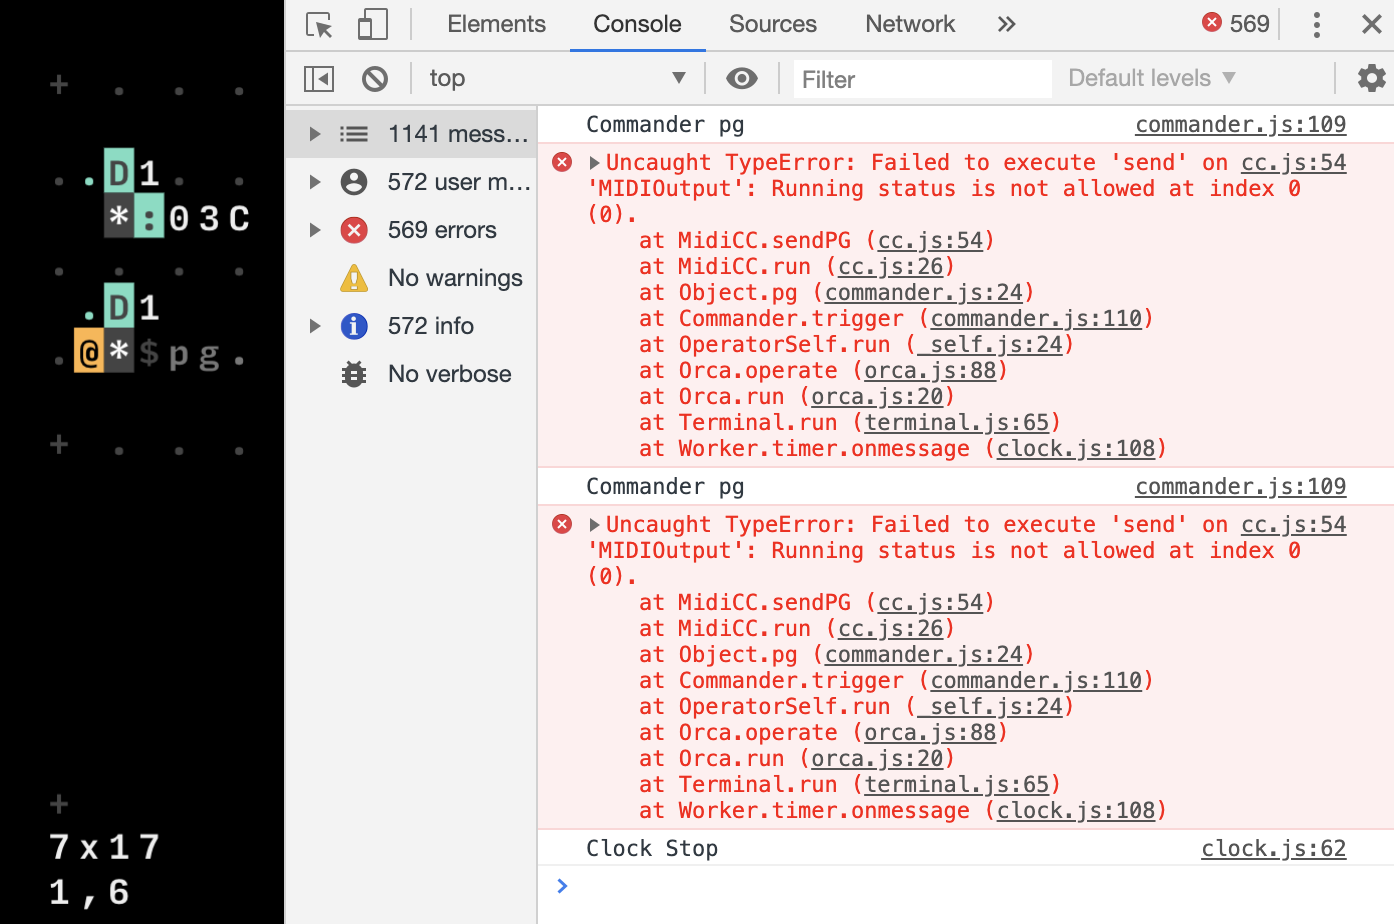This screenshot has width=1394, height=924.
Task: Toggle the device emulation mode
Action: 370,23
